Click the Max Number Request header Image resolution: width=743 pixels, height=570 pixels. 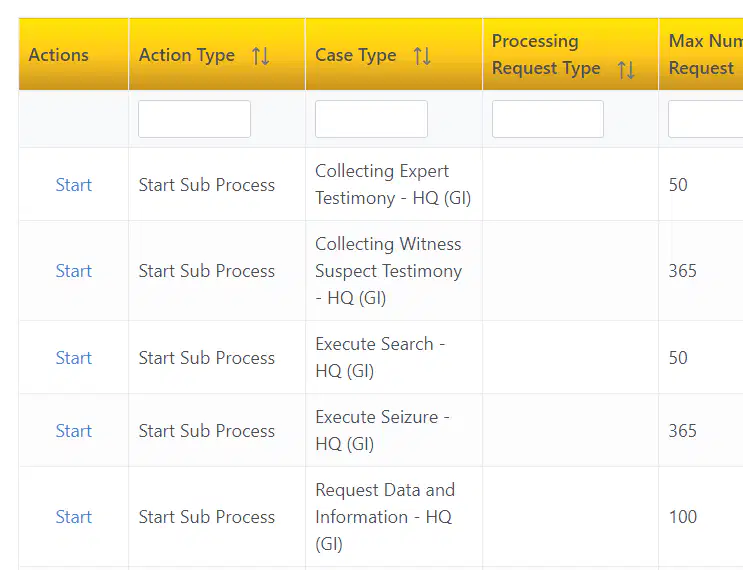coord(706,54)
